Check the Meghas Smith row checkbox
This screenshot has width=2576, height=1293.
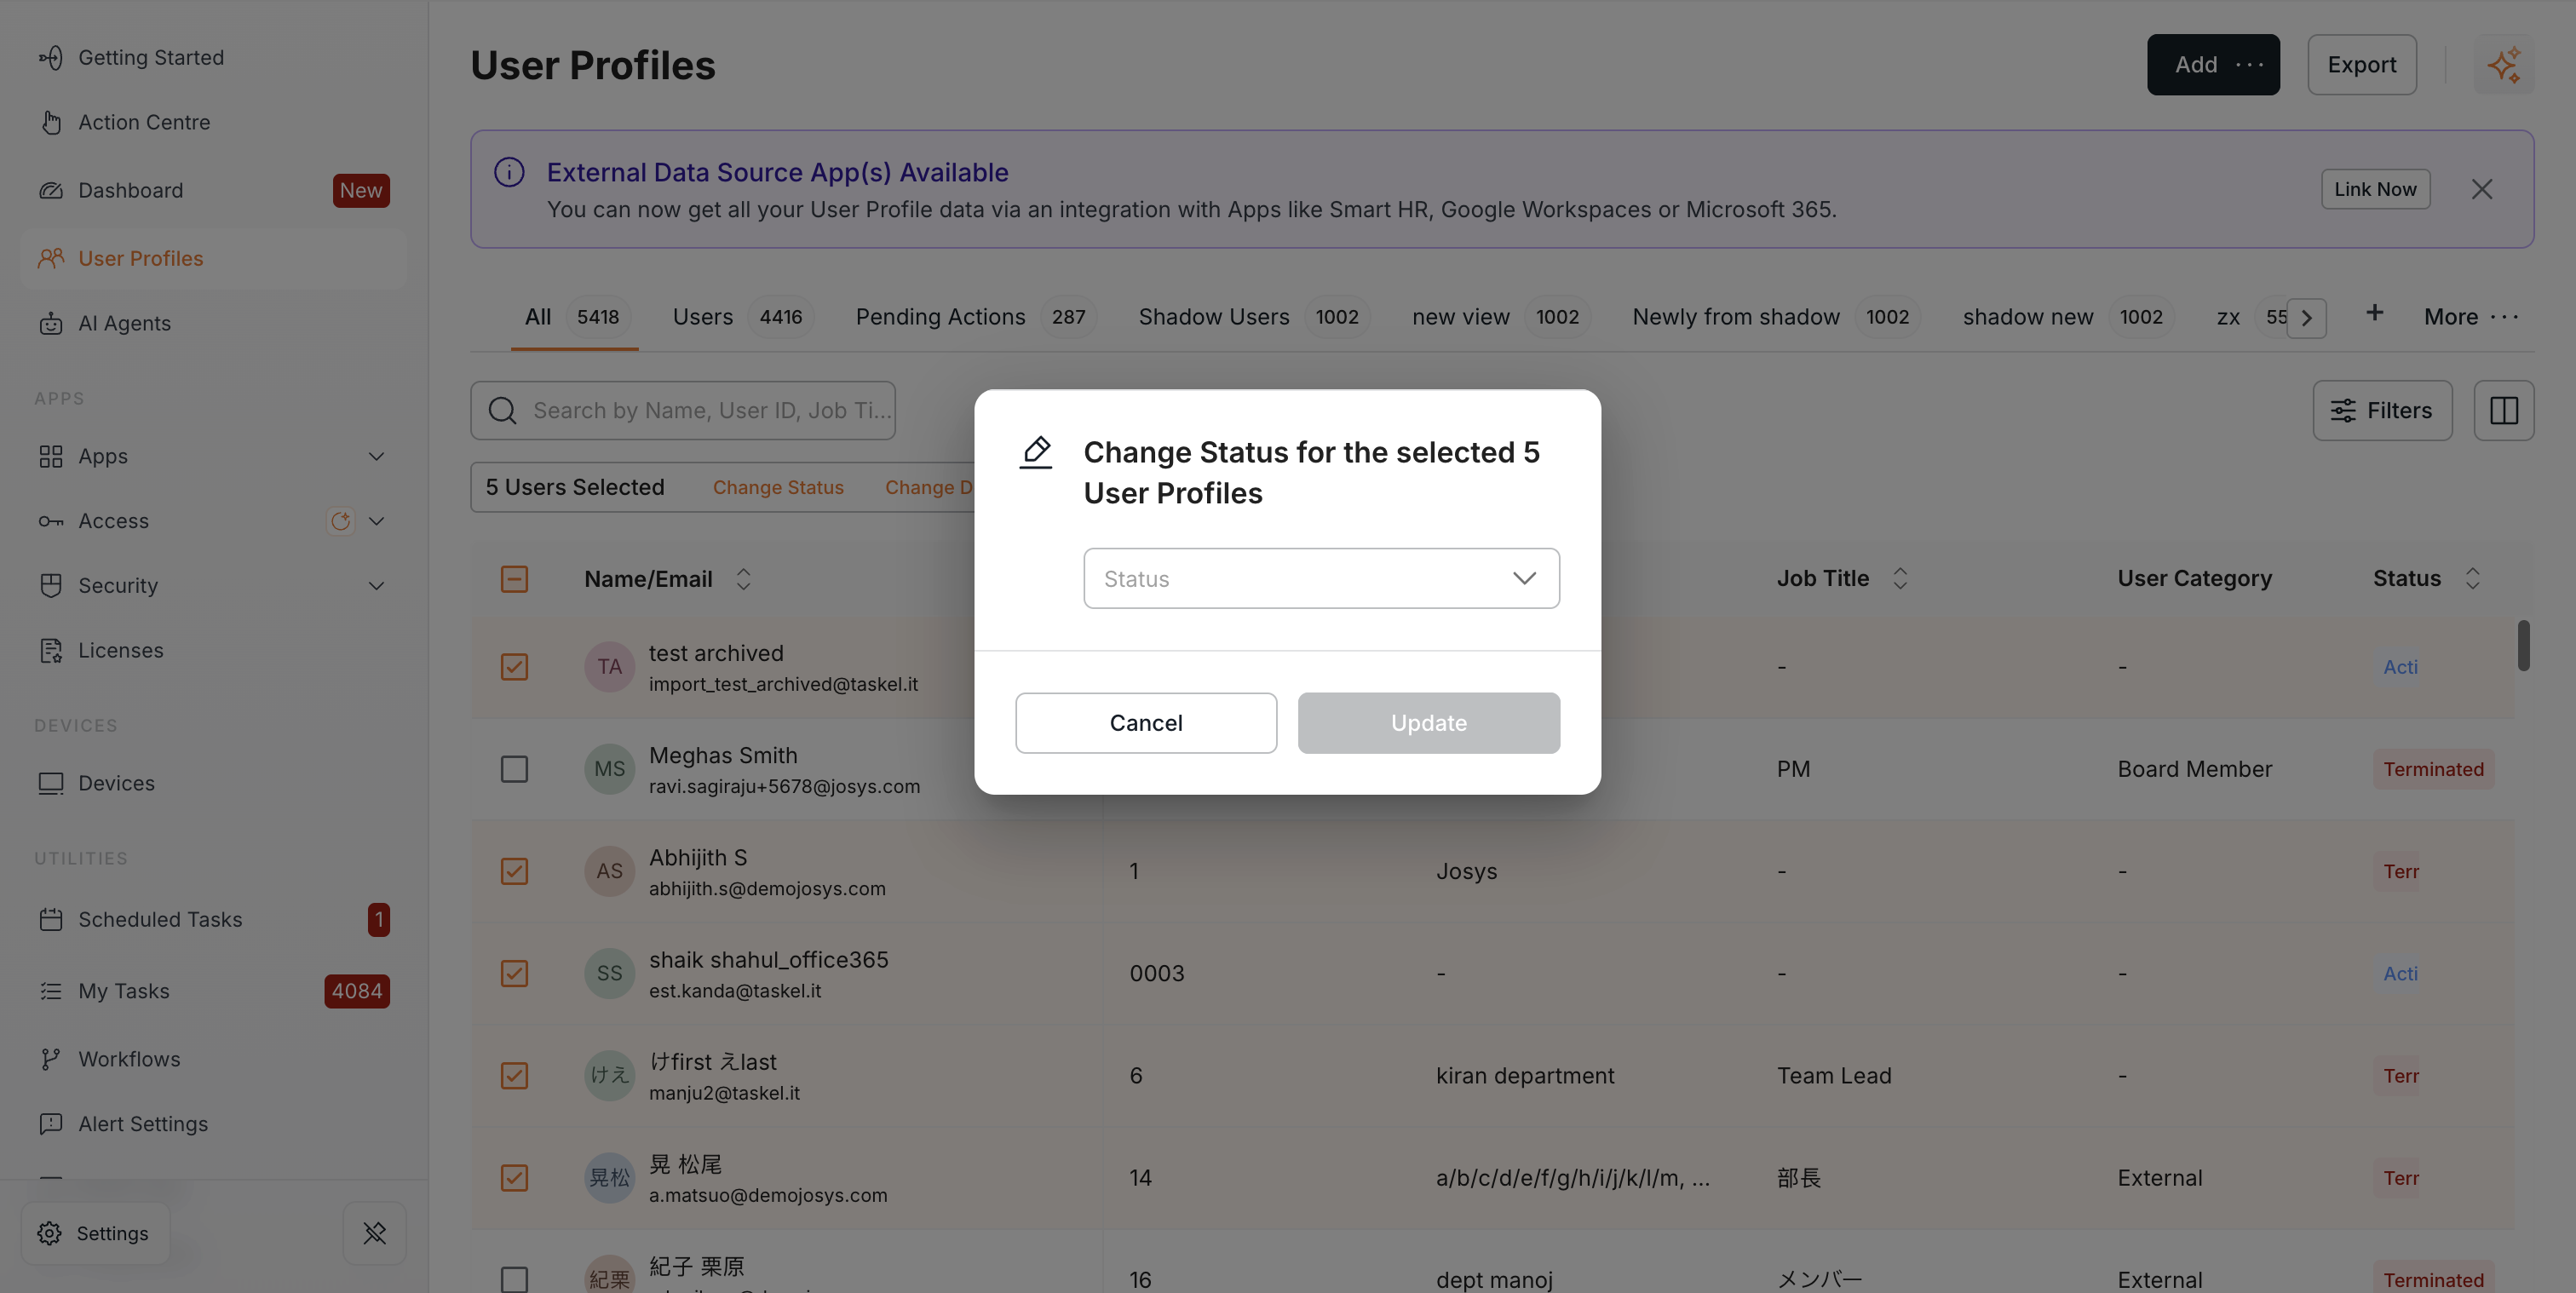[x=514, y=769]
